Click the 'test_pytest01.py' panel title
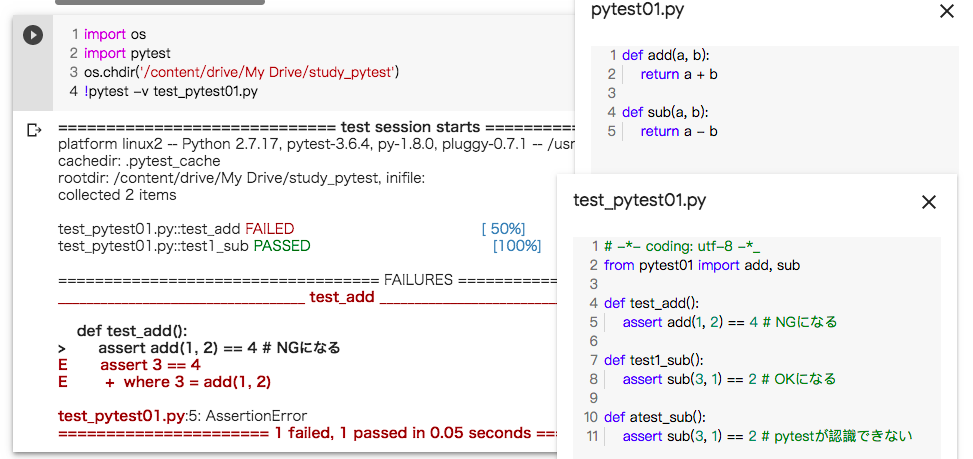The width and height of the screenshot is (973, 459). pyautogui.click(x=639, y=200)
